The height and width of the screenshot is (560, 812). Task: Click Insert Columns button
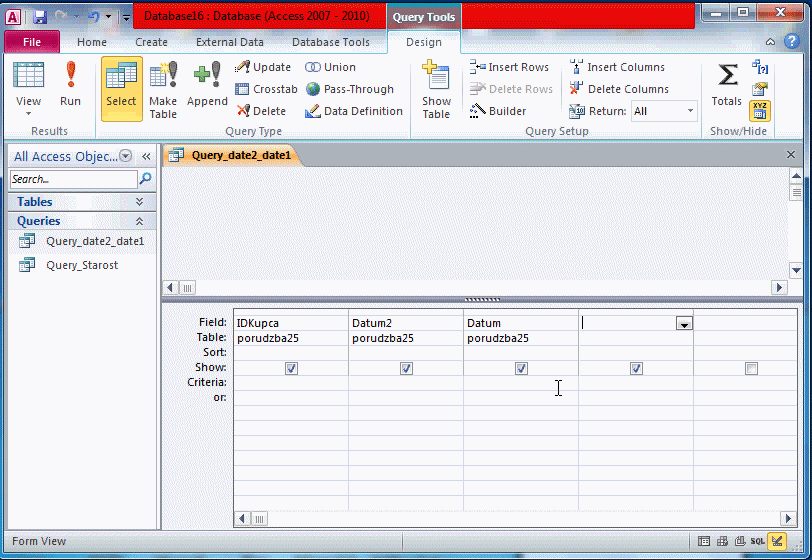coord(616,67)
